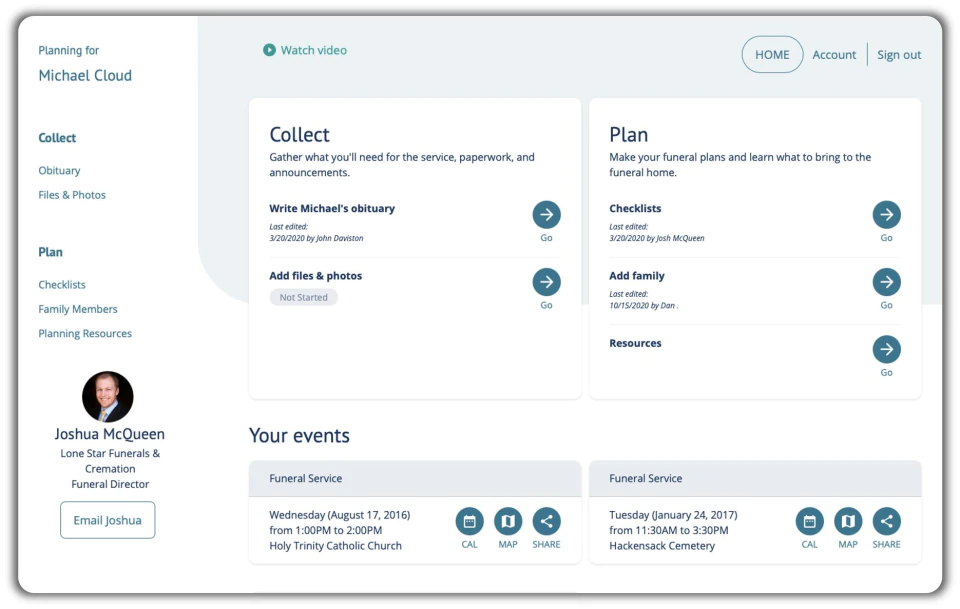The image size is (960, 609).
Task: Play the Watch video link
Action: click(305, 50)
